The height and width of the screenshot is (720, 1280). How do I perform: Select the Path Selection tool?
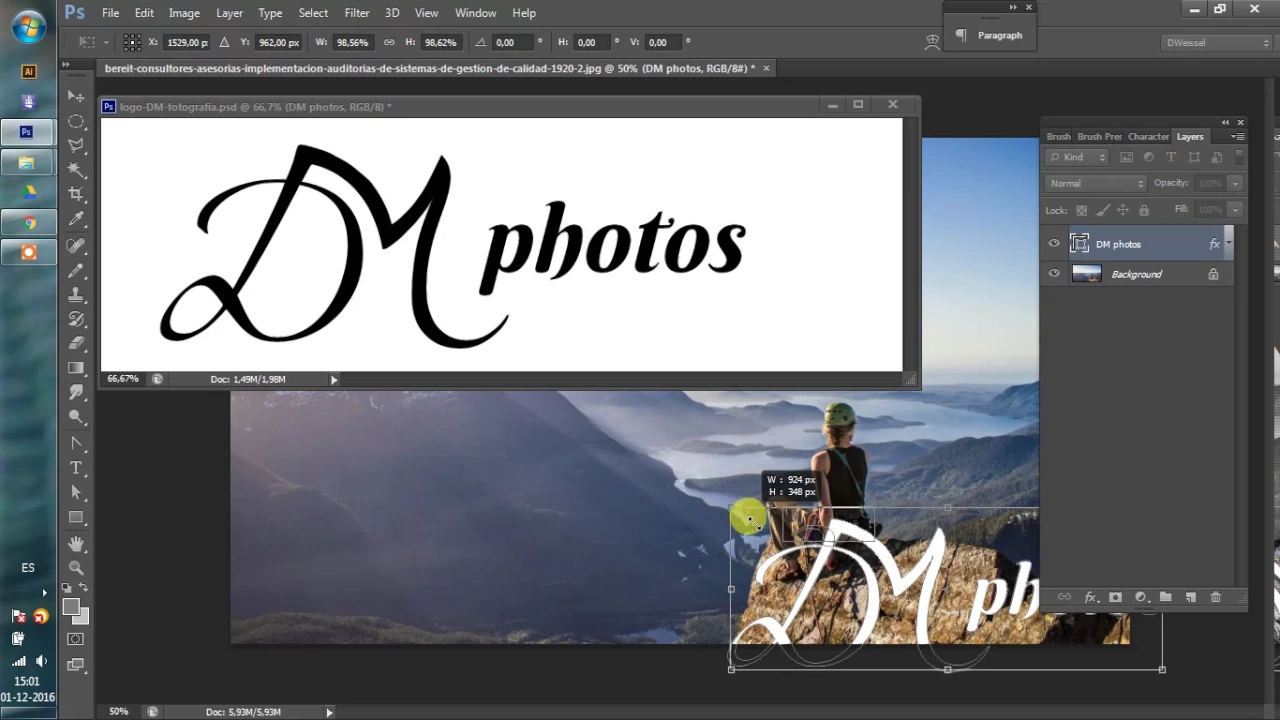[76, 492]
